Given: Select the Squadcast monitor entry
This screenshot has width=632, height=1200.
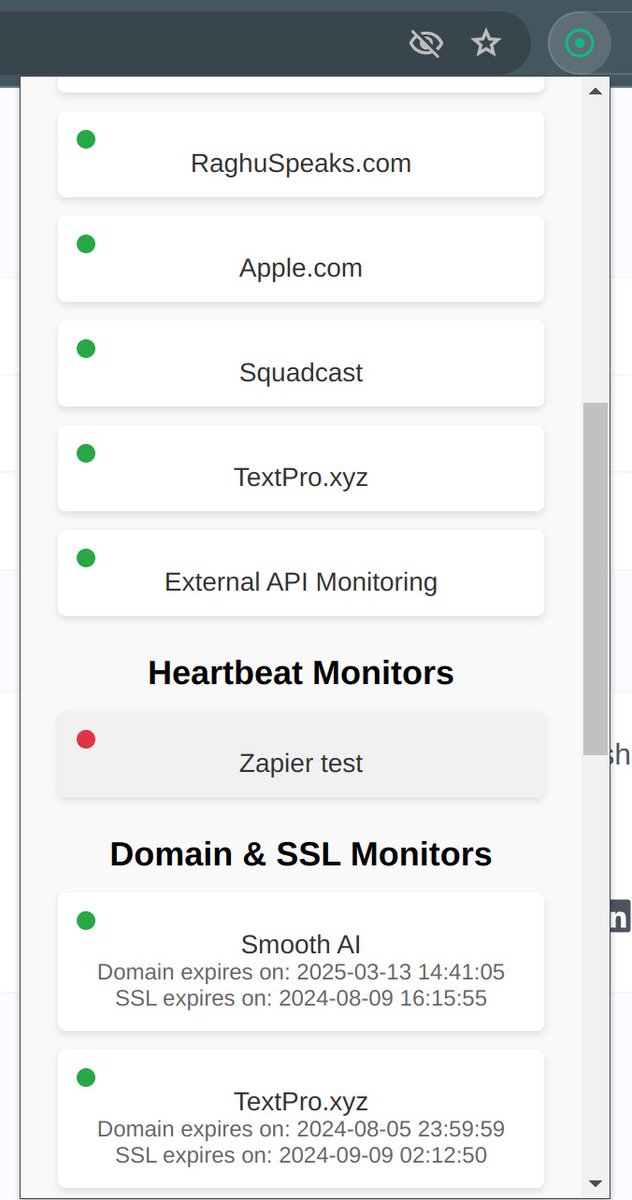Looking at the screenshot, I should tap(301, 363).
